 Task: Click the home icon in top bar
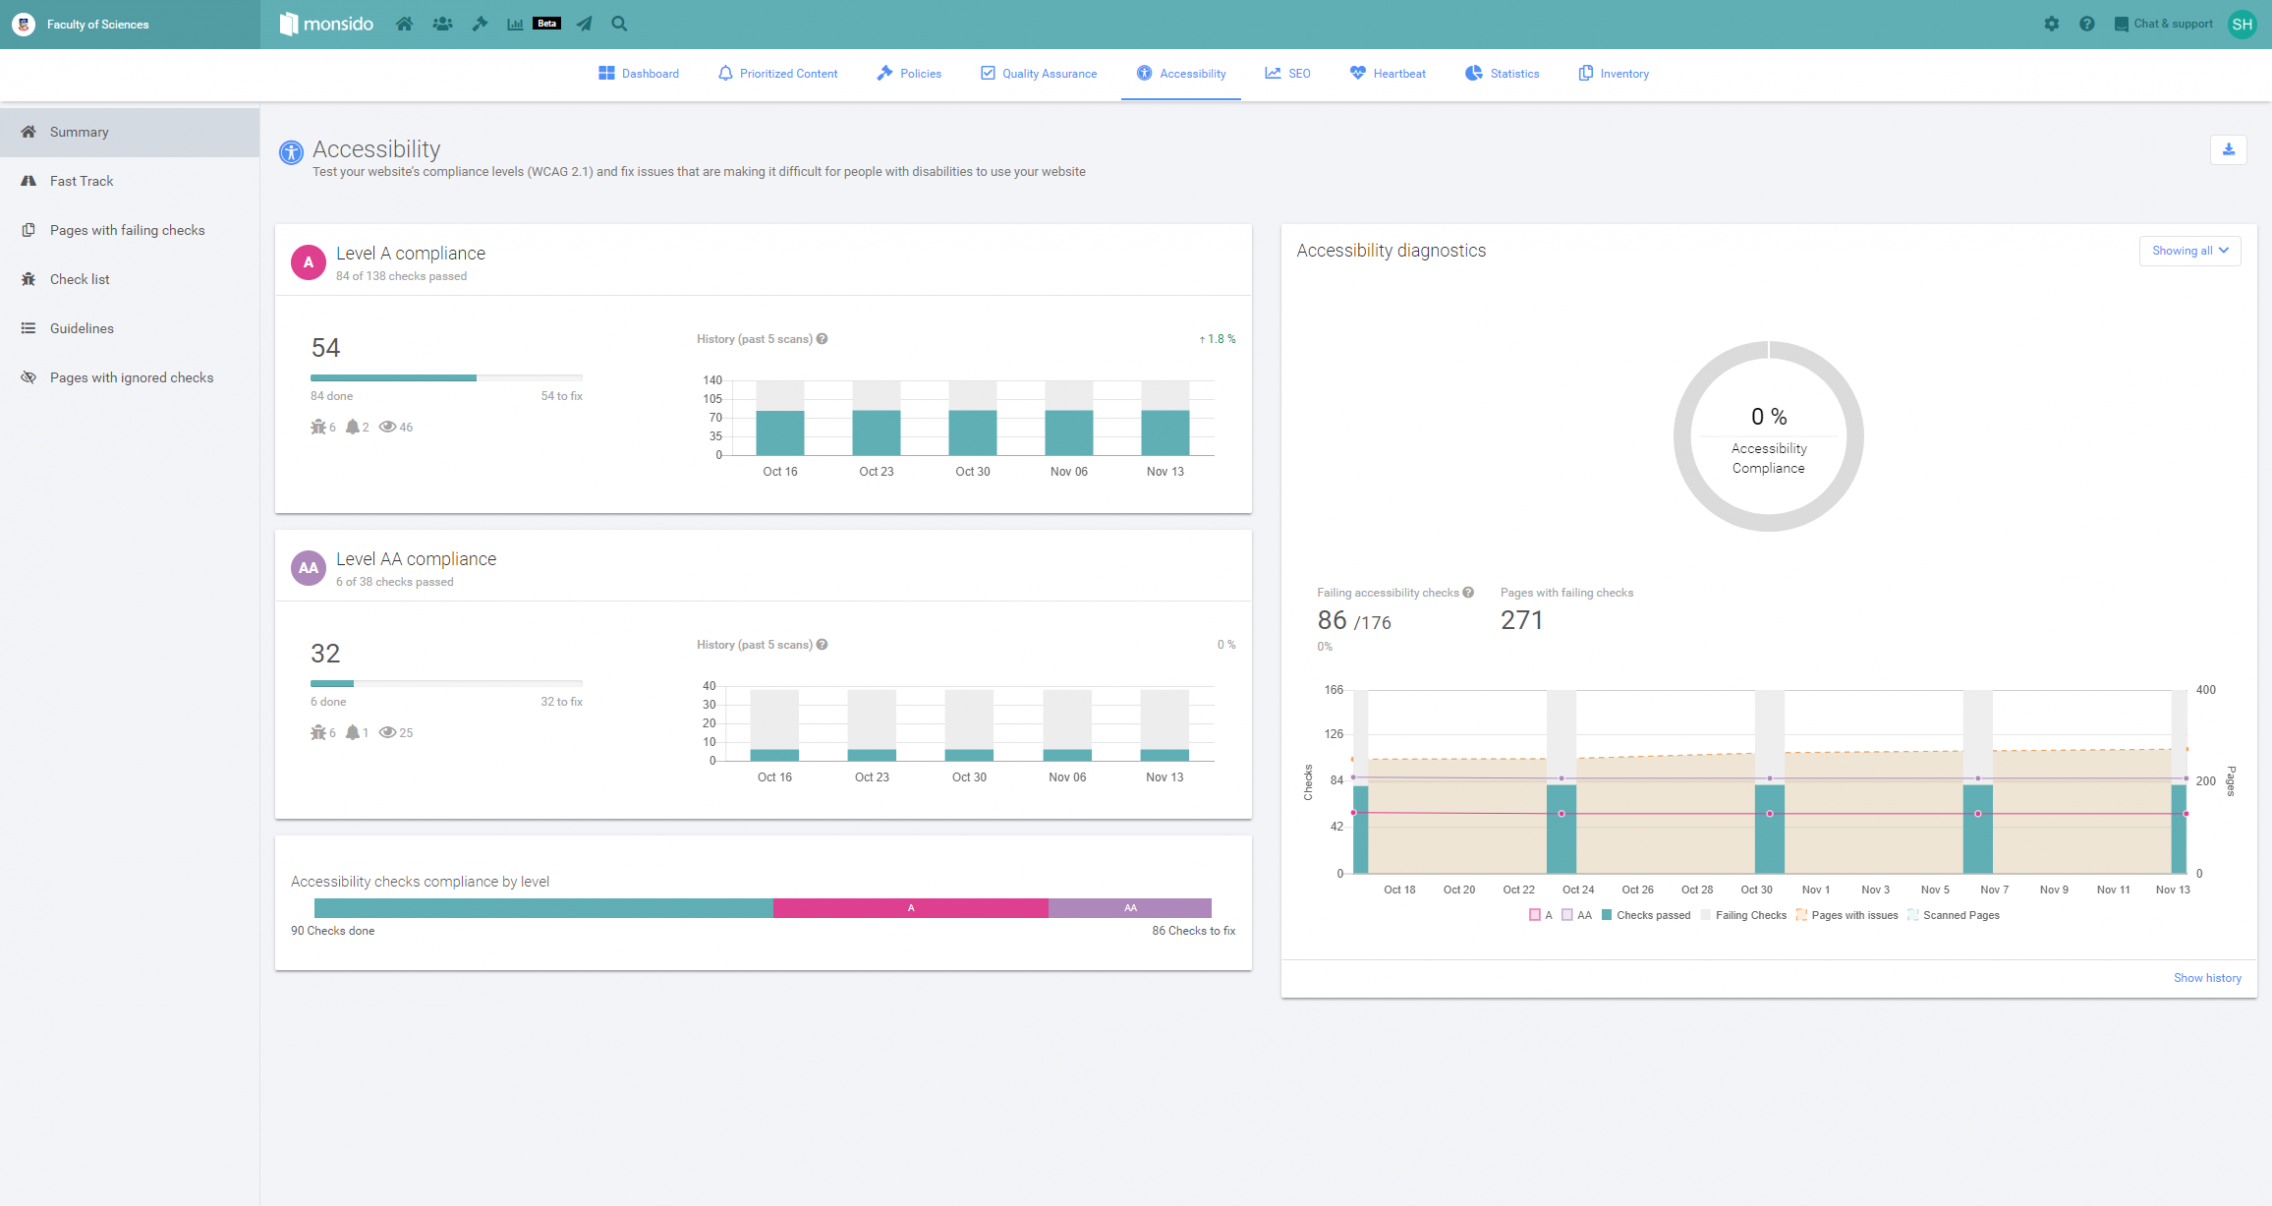coord(404,24)
